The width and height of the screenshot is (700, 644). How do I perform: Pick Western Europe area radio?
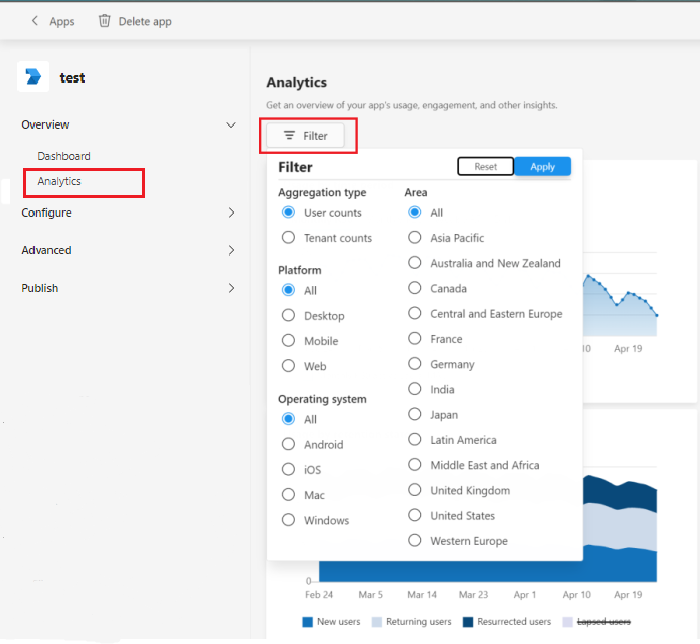415,540
